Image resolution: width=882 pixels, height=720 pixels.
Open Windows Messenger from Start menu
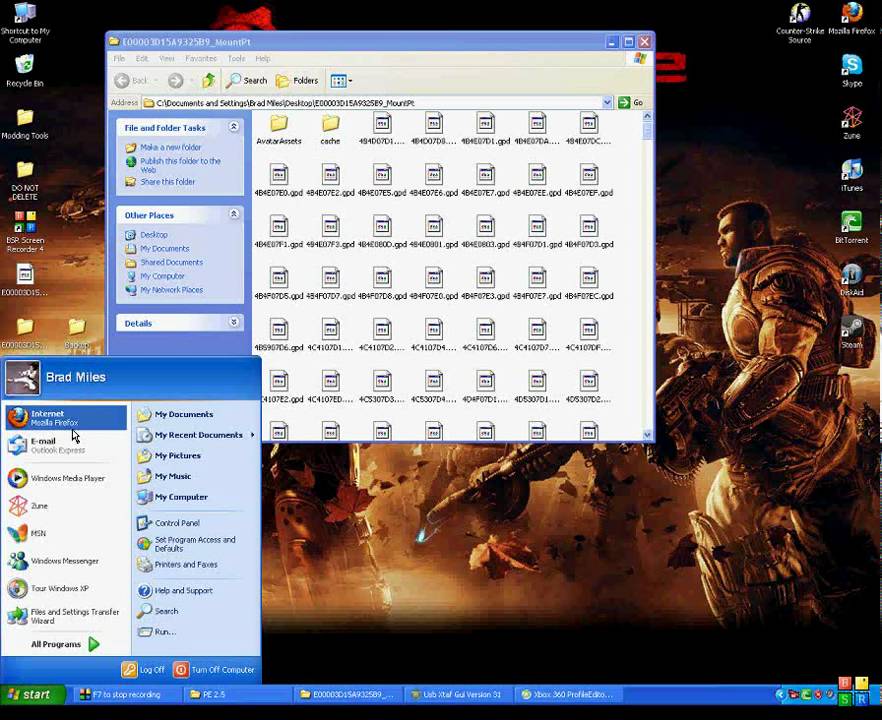click(66, 561)
